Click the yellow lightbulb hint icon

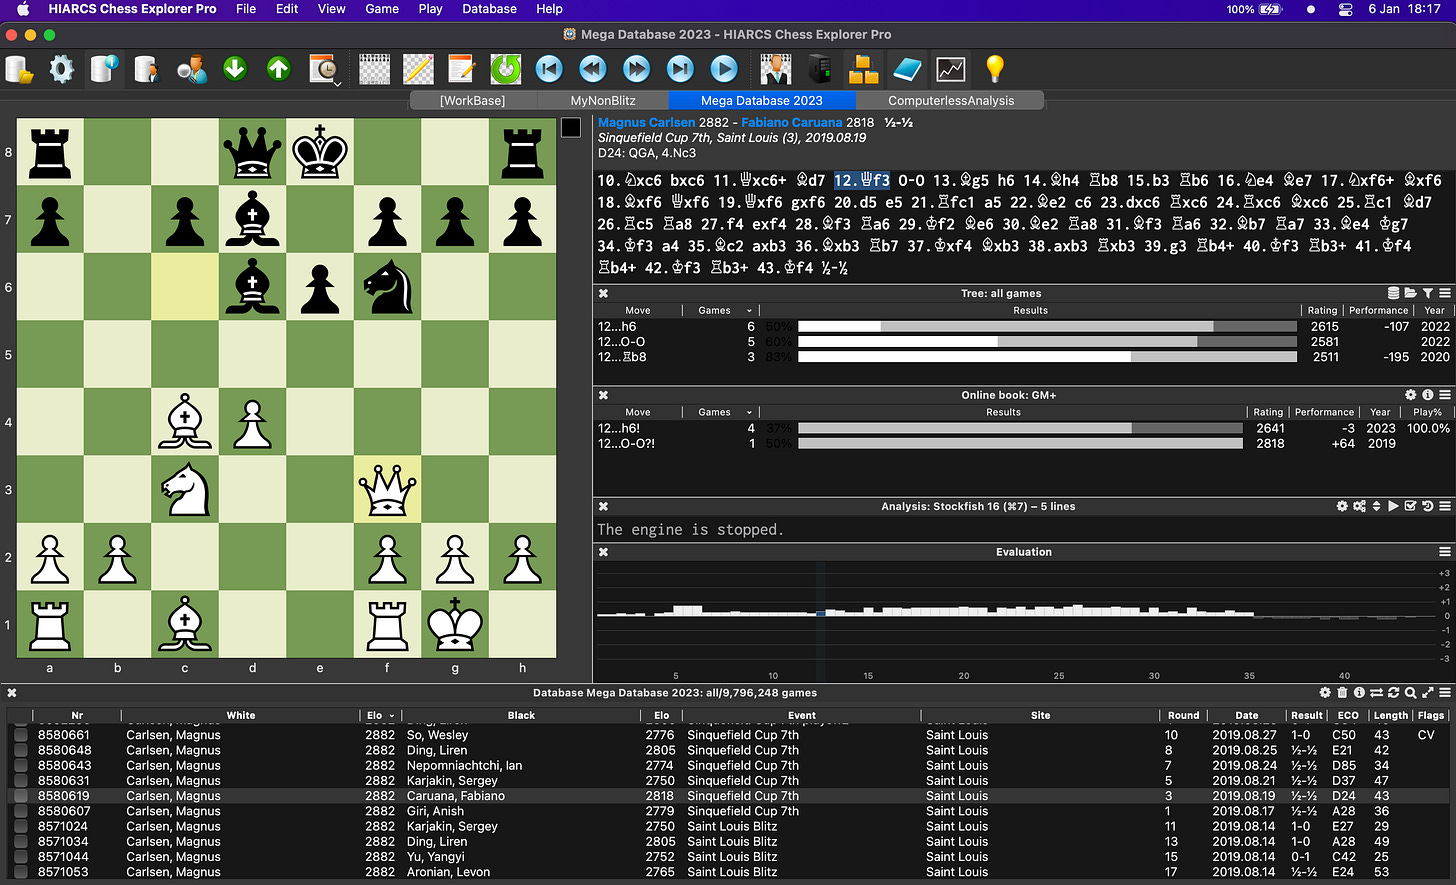tap(994, 69)
